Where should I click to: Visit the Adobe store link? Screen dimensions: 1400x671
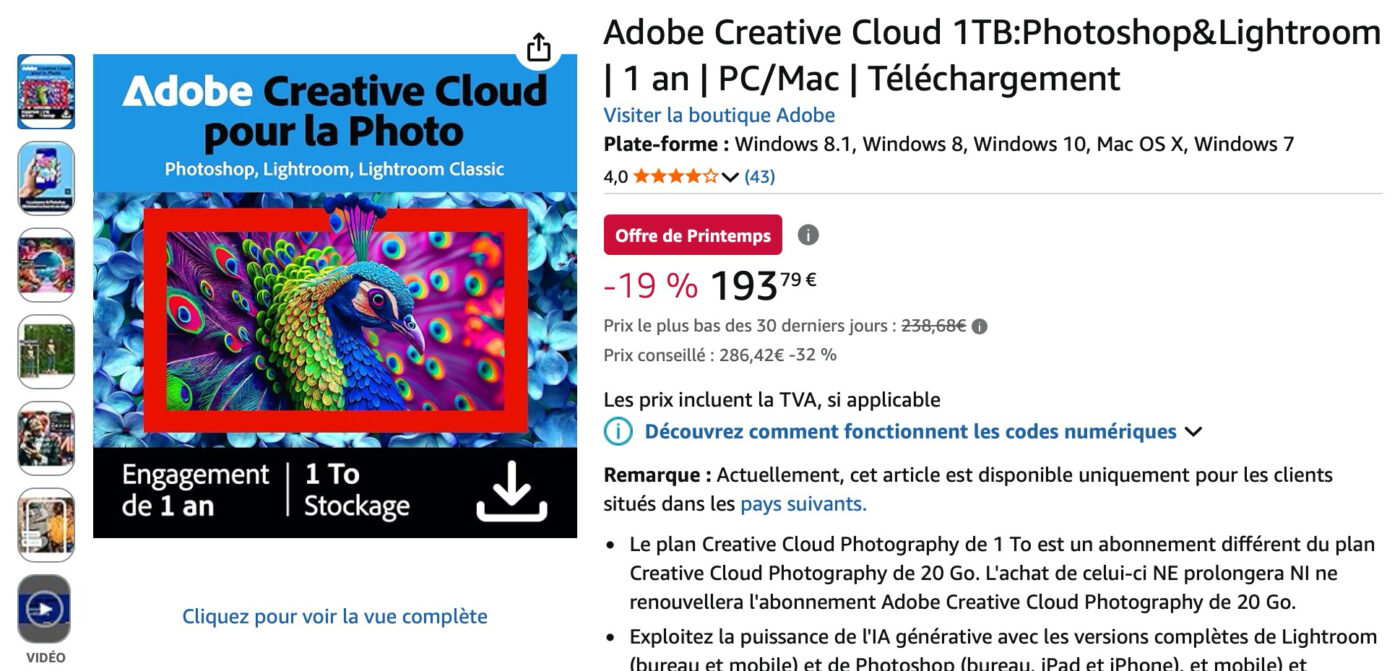[x=719, y=115]
